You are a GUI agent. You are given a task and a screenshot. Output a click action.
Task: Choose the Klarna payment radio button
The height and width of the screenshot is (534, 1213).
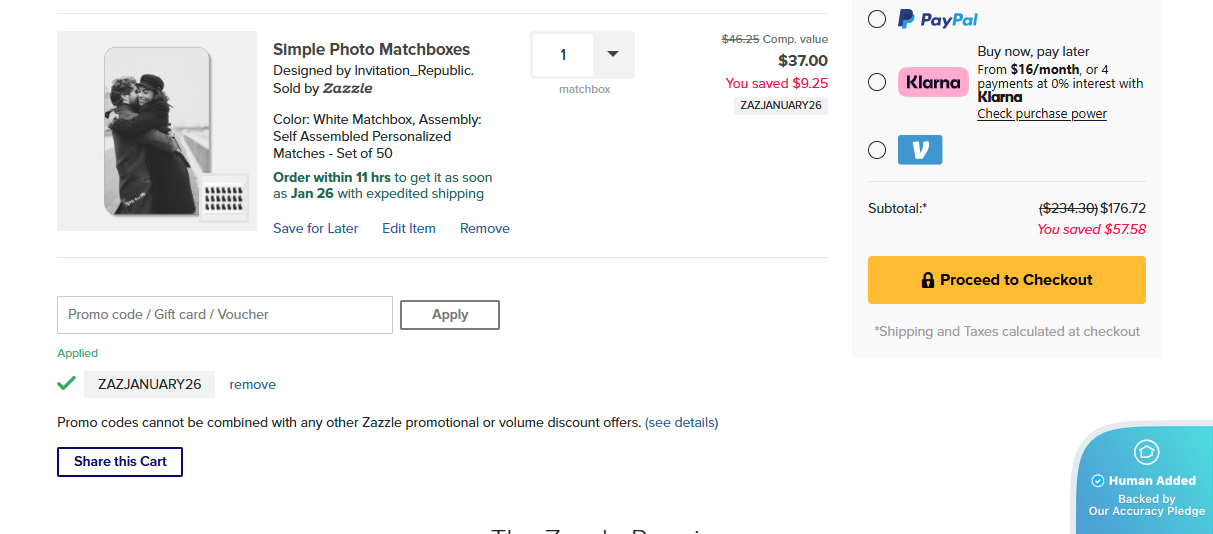click(x=877, y=82)
